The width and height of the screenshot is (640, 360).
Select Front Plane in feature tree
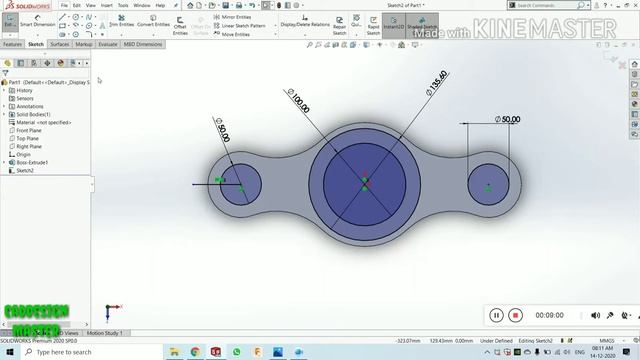click(x=25, y=130)
